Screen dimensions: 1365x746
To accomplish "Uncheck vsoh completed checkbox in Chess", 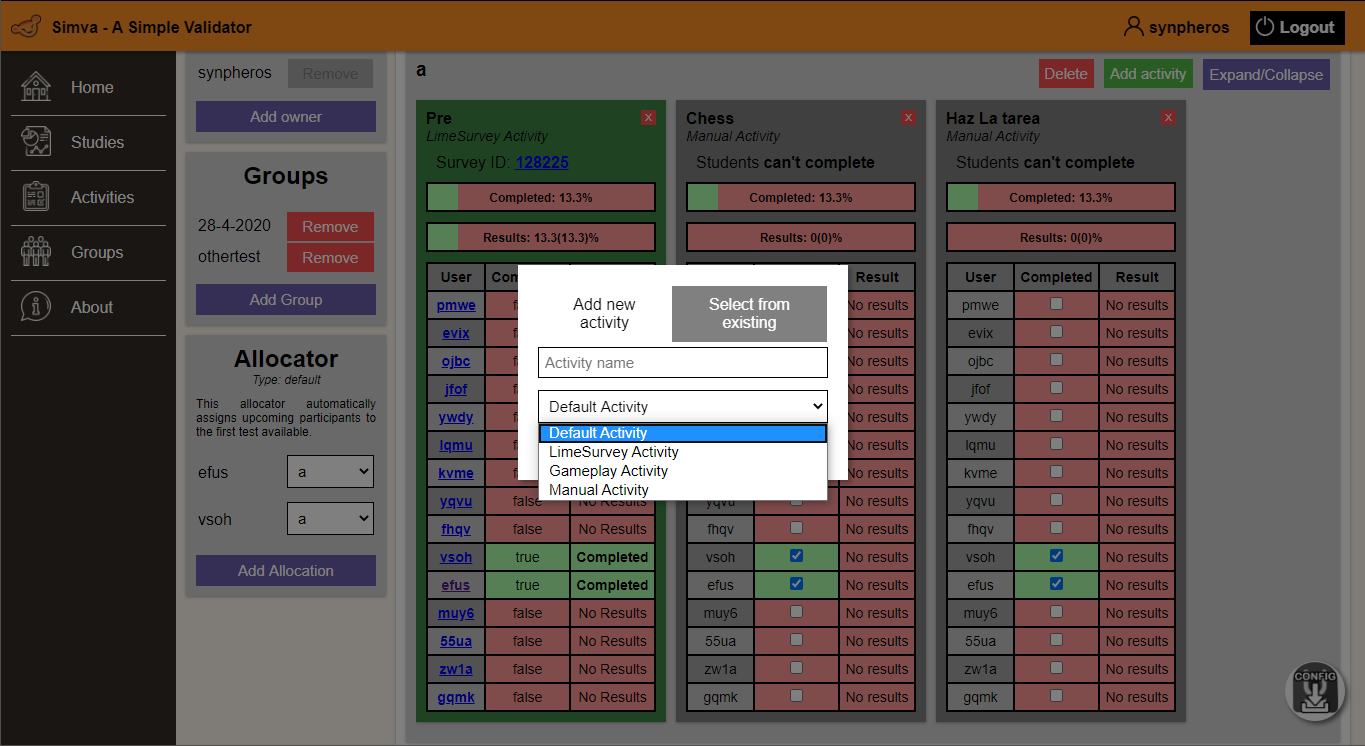I will click(x=796, y=556).
